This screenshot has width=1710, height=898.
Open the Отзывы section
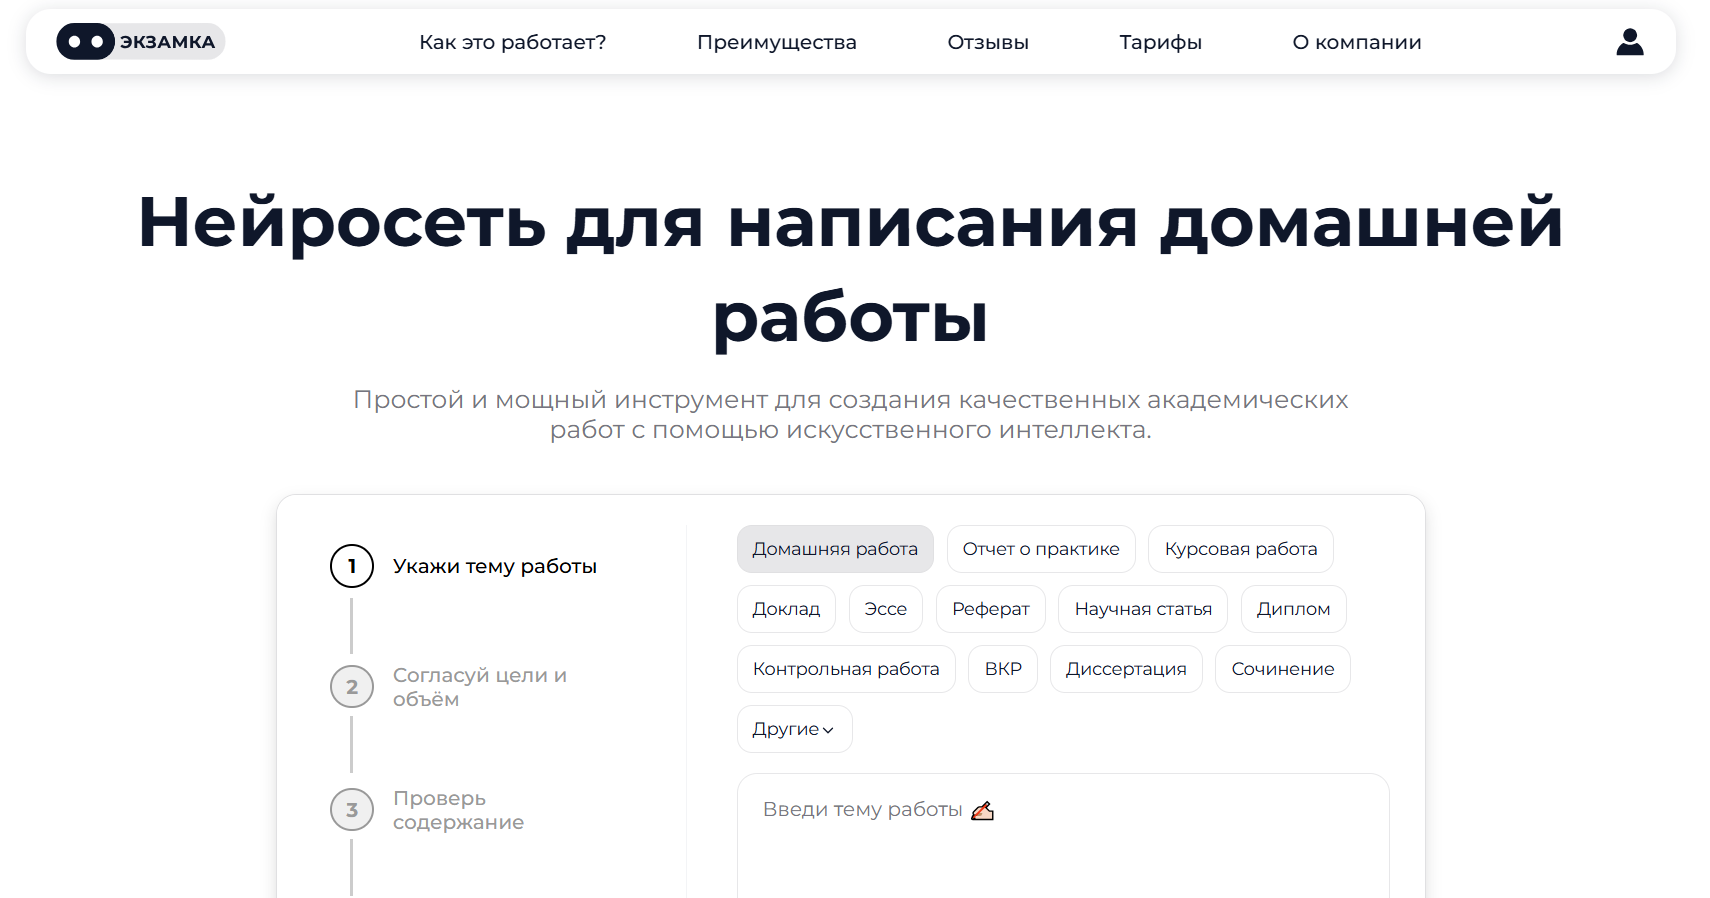click(x=987, y=42)
